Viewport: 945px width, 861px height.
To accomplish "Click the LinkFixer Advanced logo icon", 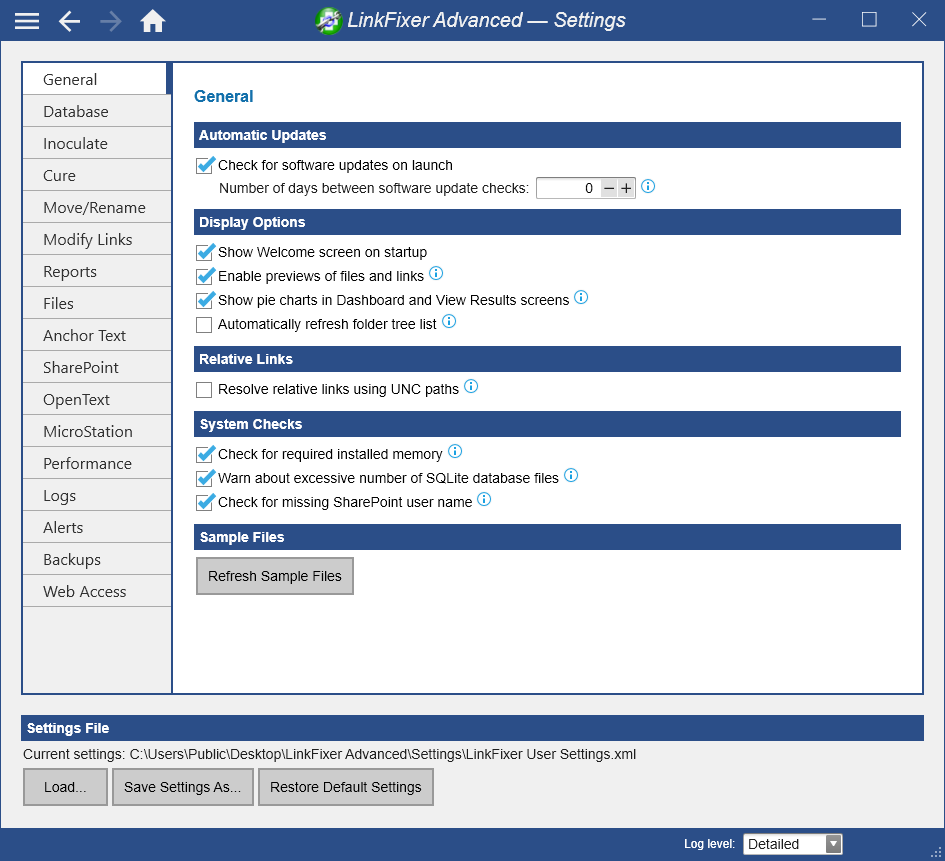I will click(x=328, y=21).
